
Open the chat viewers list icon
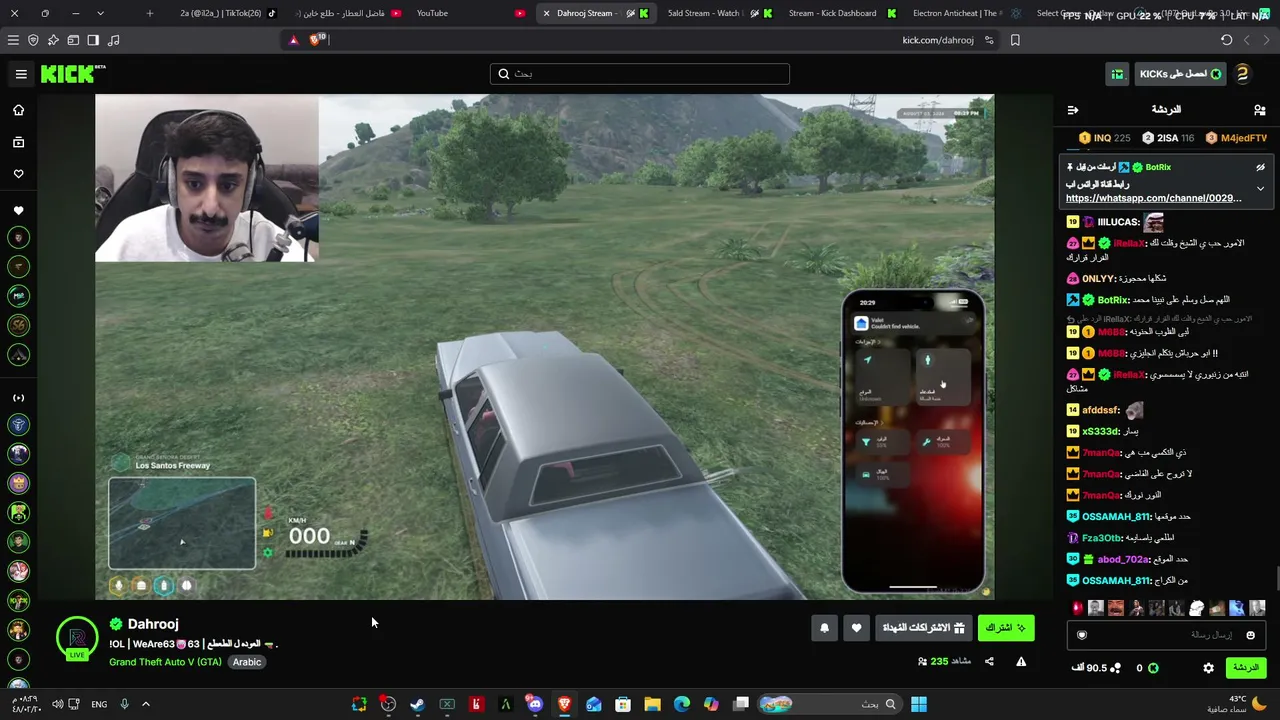[1260, 110]
